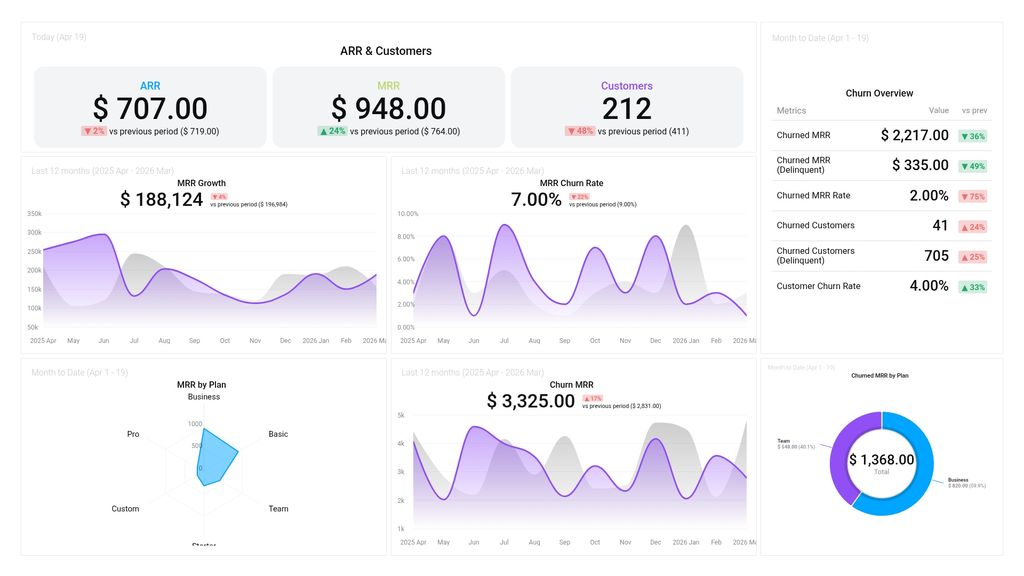This screenshot has width=1024, height=576.
Task: Click the 75% badge next to Churned MRR Rate
Action: [x=973, y=196]
